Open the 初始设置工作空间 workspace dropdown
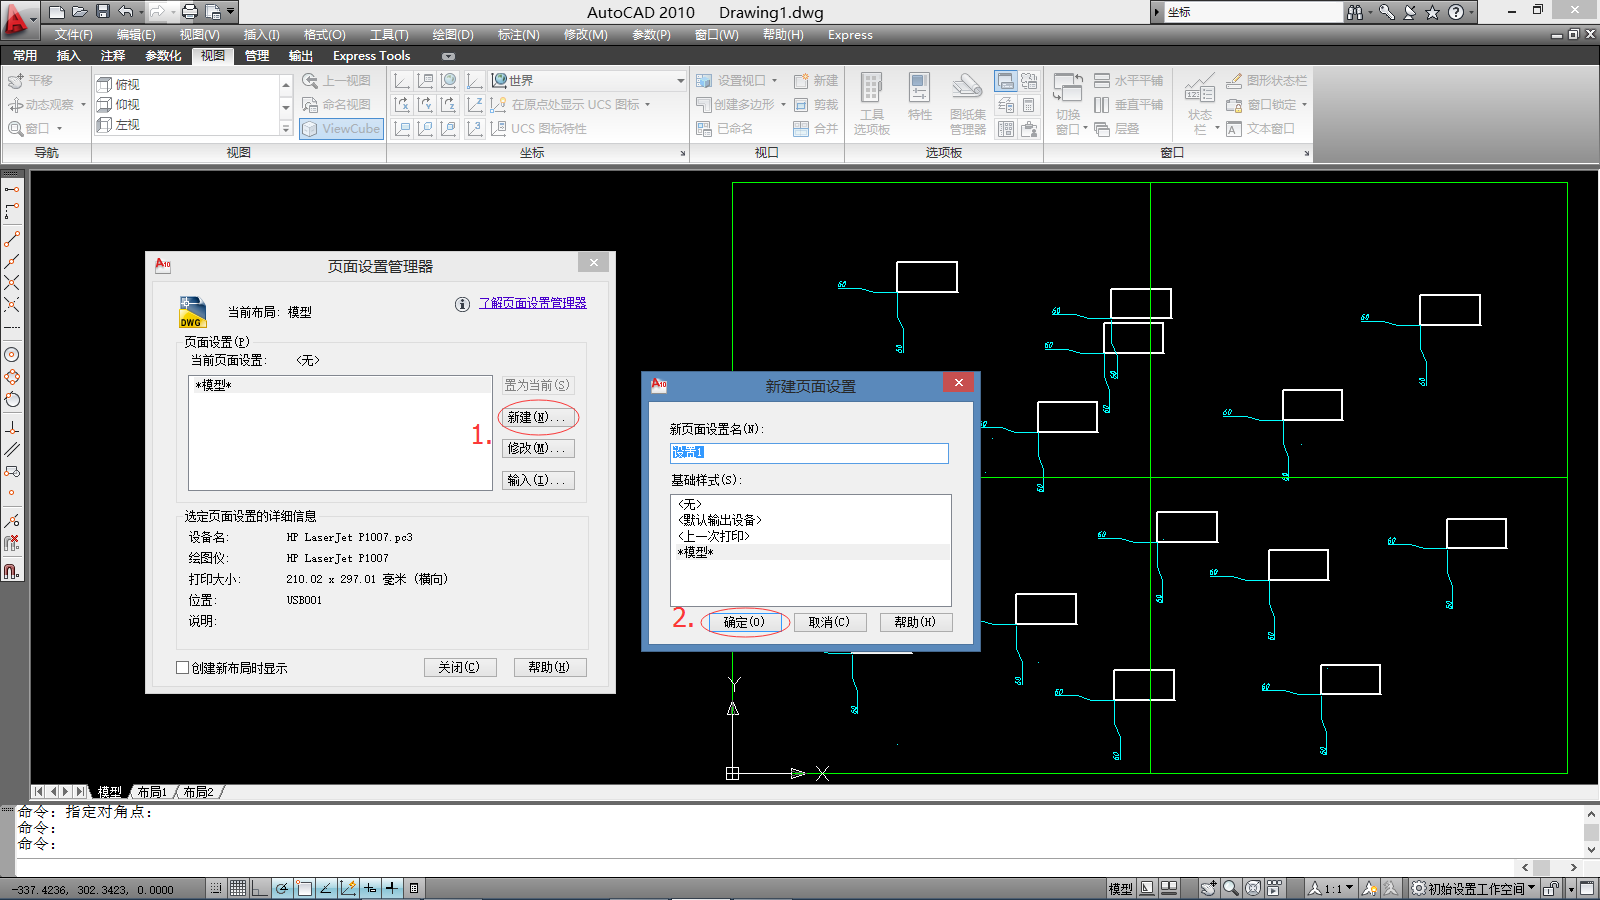 (x=1477, y=888)
